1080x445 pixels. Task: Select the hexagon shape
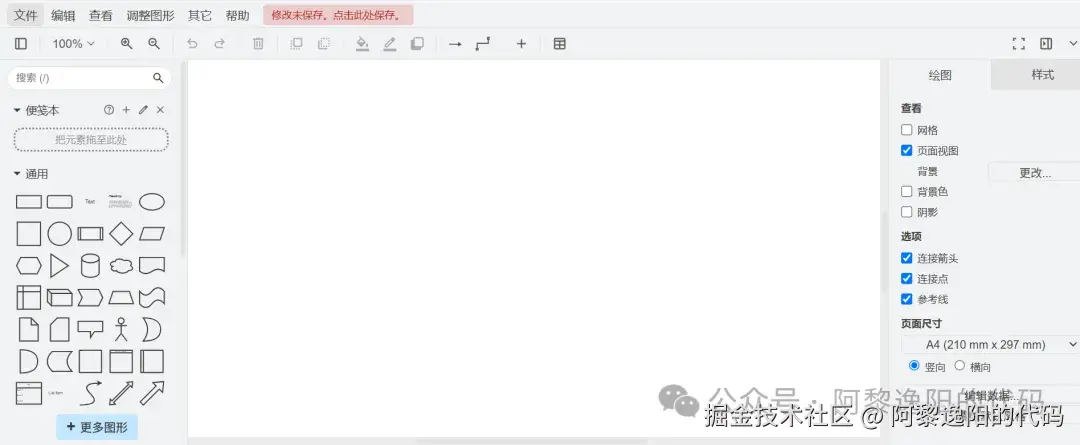click(x=29, y=266)
